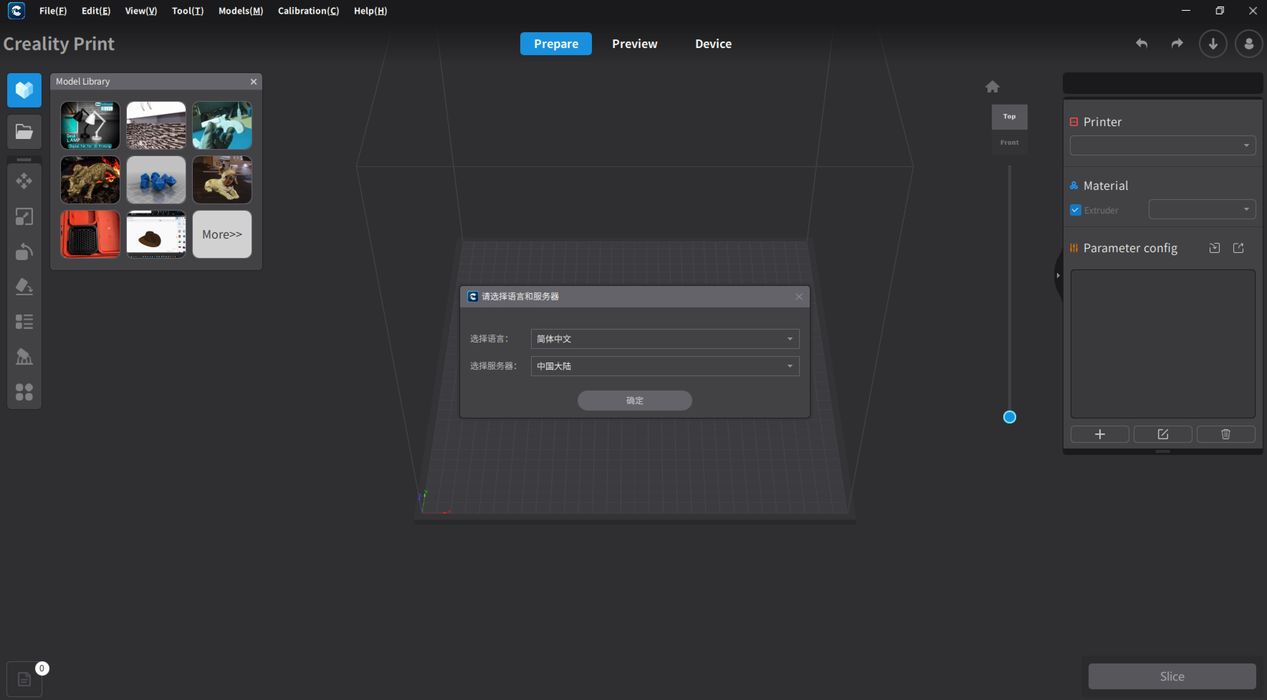Image resolution: width=1267 pixels, height=700 pixels.
Task: Select the Scale tool in left toolbar
Action: click(x=24, y=216)
